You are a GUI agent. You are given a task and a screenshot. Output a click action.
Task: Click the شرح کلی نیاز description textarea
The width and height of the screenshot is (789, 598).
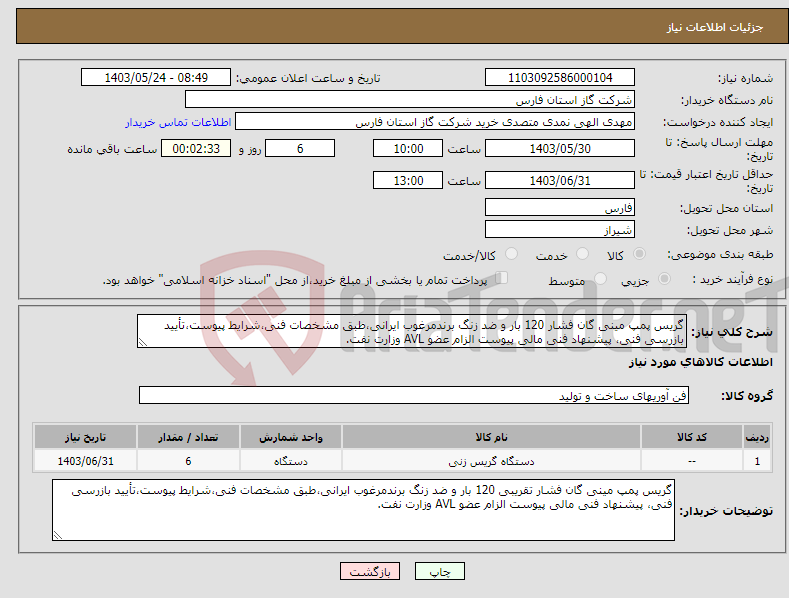pos(412,332)
